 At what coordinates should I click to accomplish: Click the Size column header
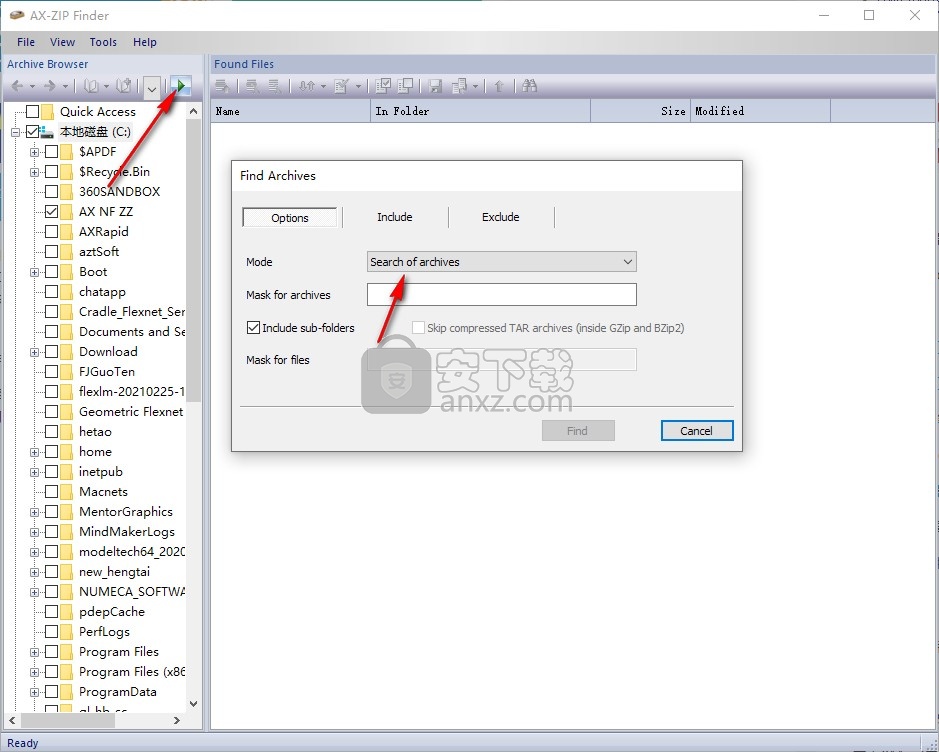tap(640, 111)
